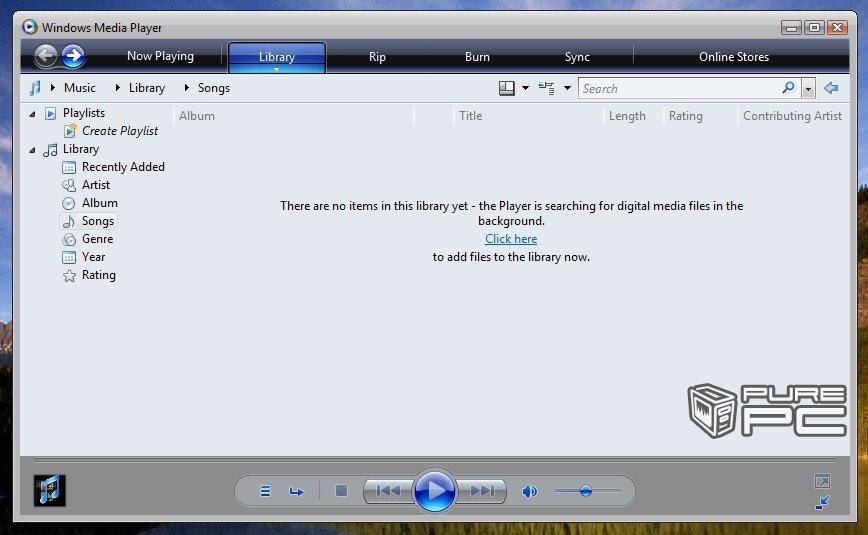
Task: Focus the Search input field
Action: click(x=680, y=89)
